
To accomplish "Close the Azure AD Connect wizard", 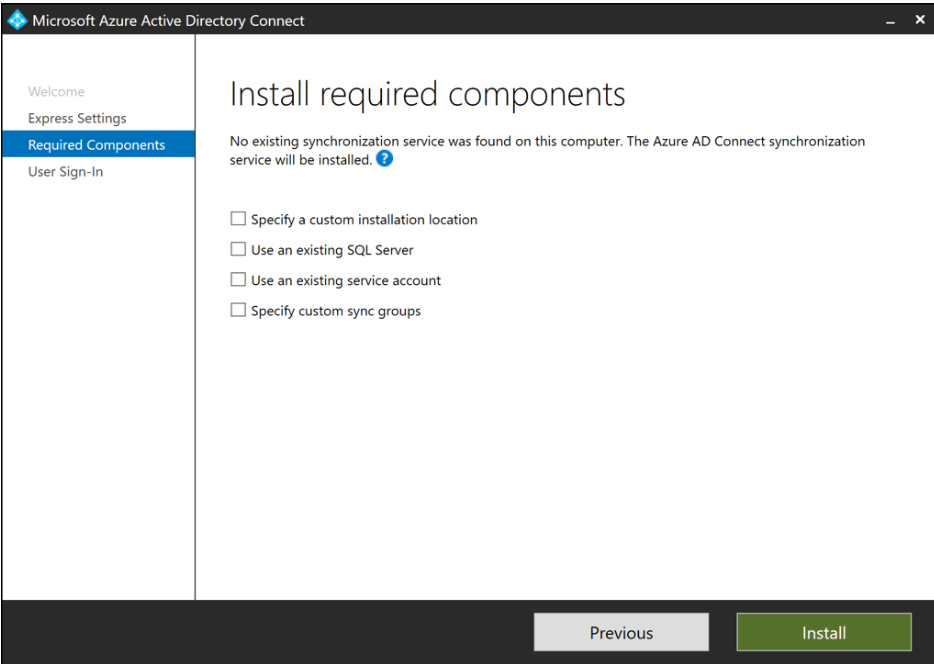I will point(919,19).
